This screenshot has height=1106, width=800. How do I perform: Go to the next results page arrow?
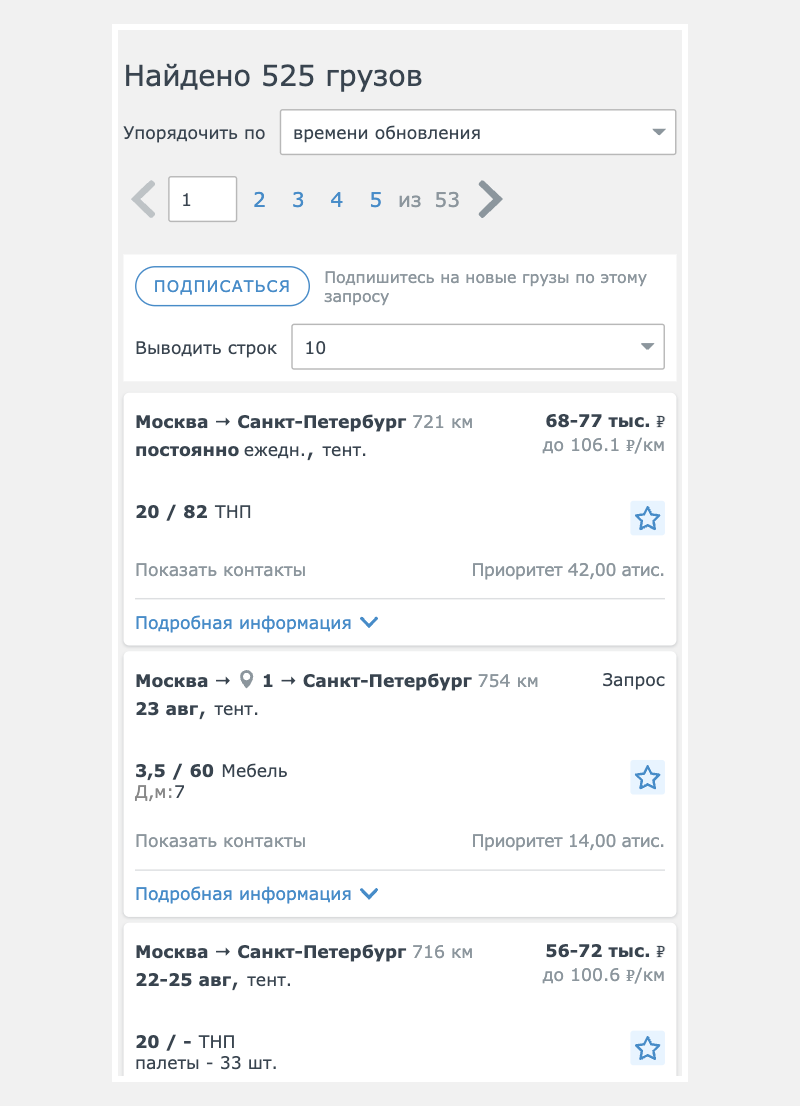click(490, 200)
